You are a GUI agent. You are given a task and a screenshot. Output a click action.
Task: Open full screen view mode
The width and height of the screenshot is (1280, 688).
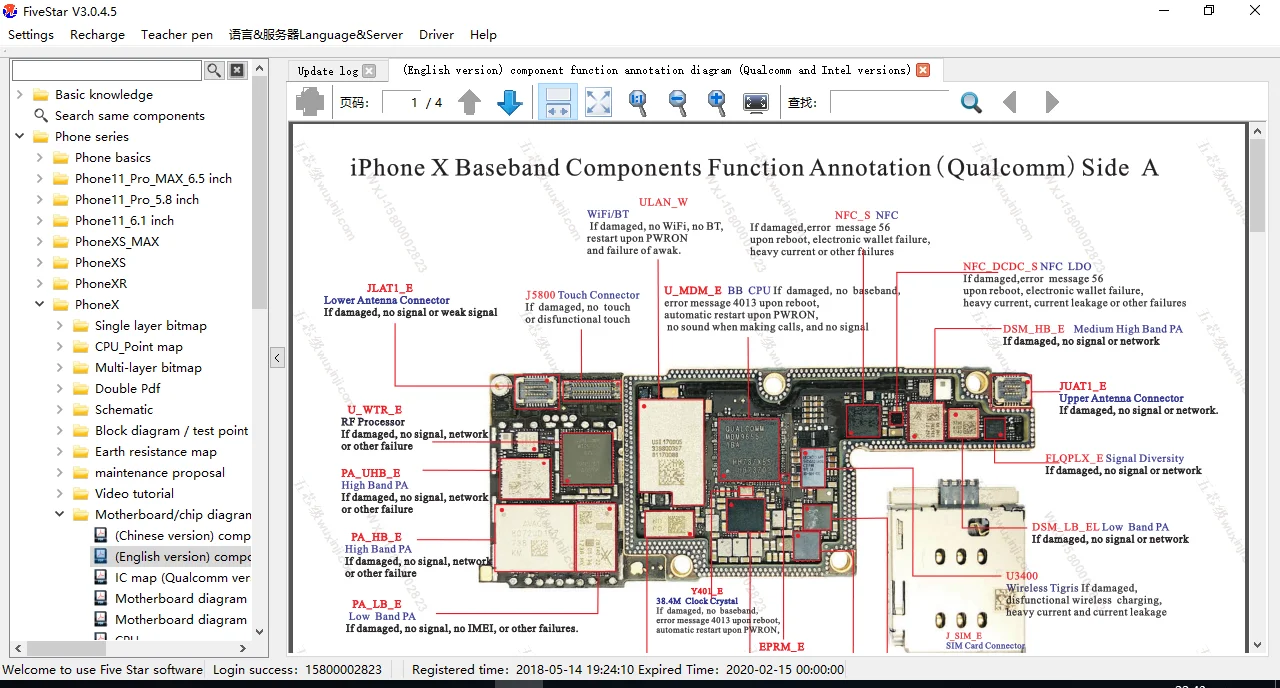[x=756, y=102]
